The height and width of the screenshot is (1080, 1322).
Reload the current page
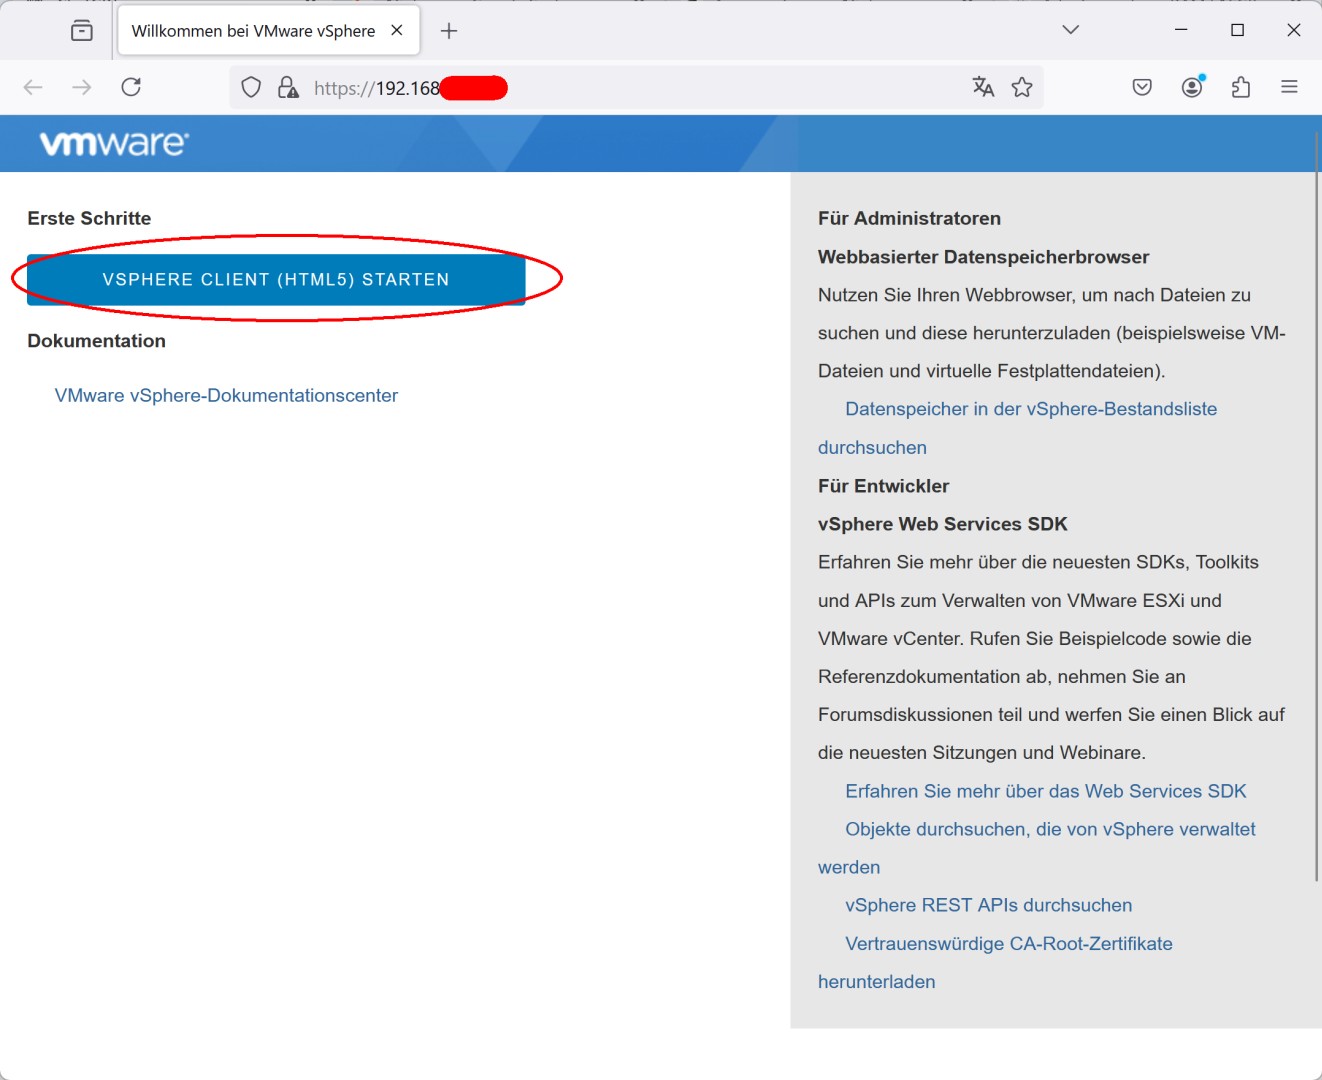click(131, 87)
